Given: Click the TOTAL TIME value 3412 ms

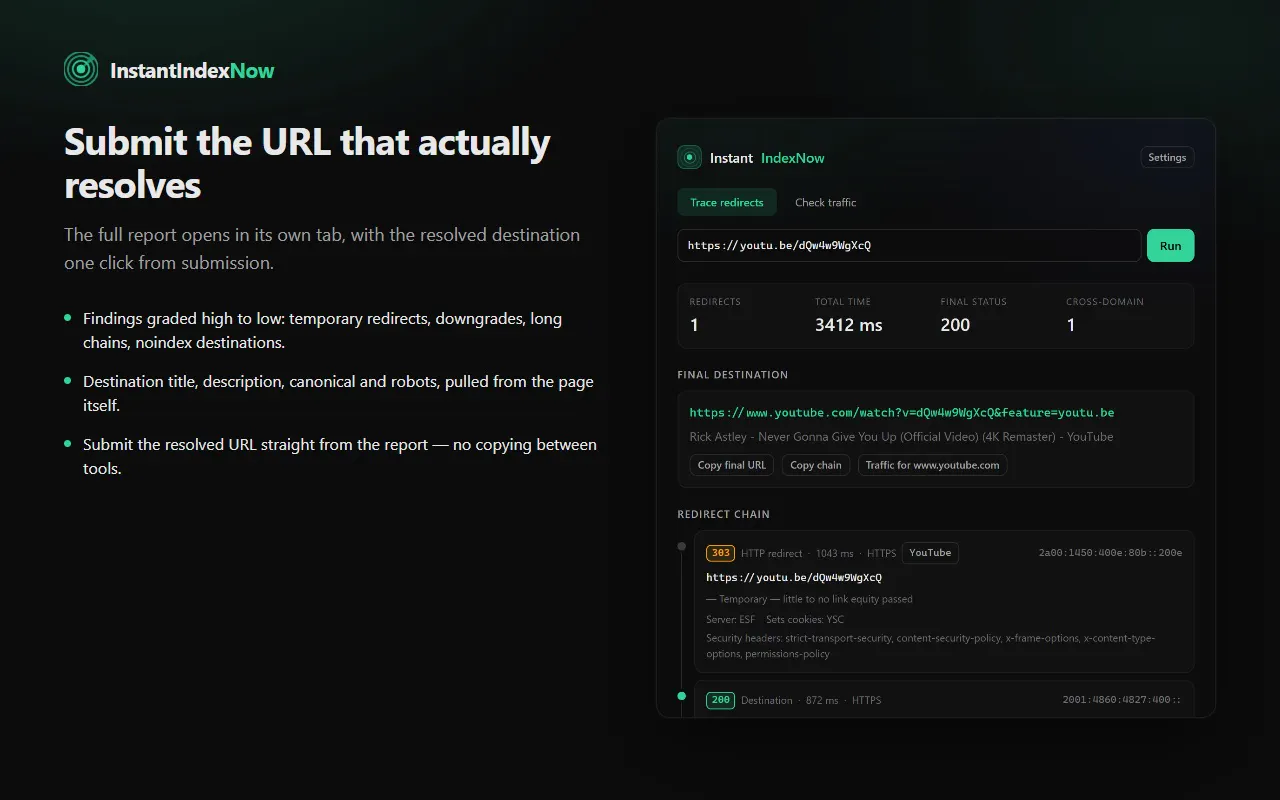Looking at the screenshot, I should (849, 325).
